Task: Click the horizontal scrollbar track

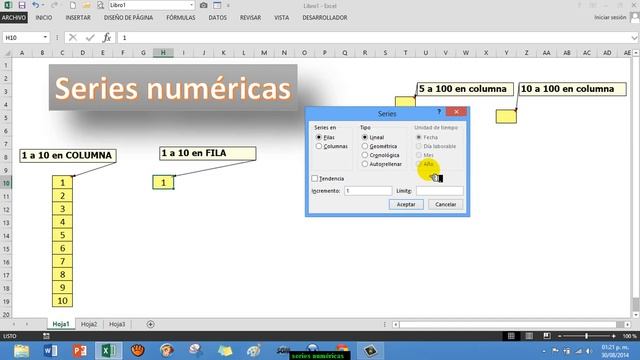Action: (508, 324)
